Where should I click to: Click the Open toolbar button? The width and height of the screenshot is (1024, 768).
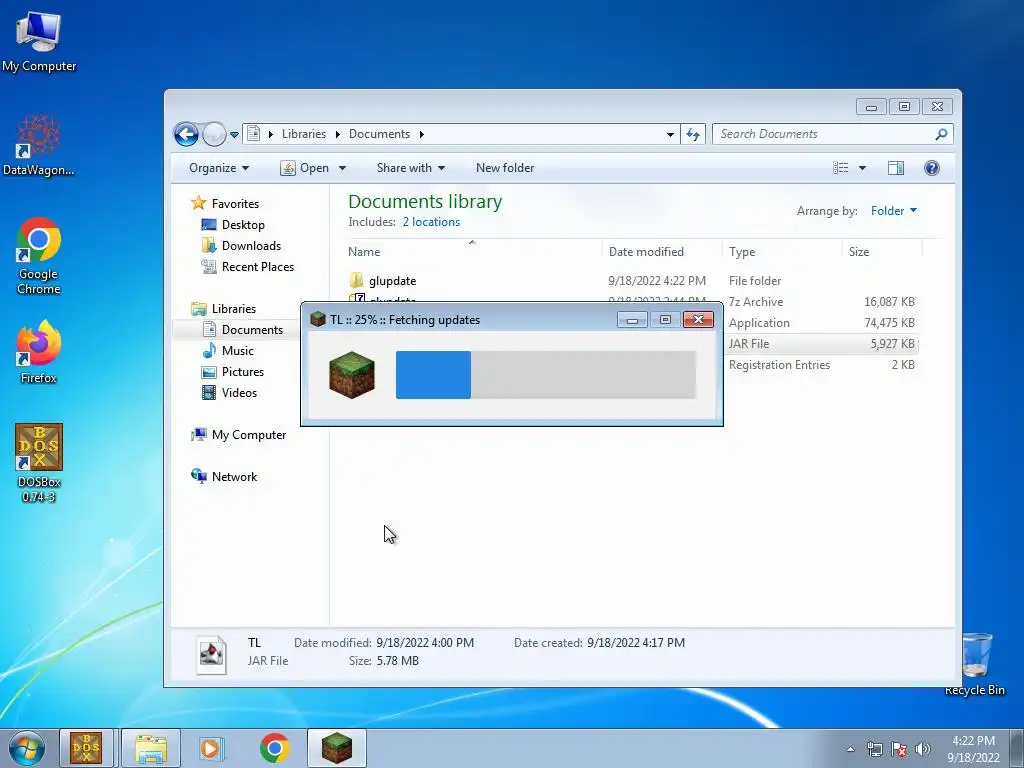[x=306, y=168]
